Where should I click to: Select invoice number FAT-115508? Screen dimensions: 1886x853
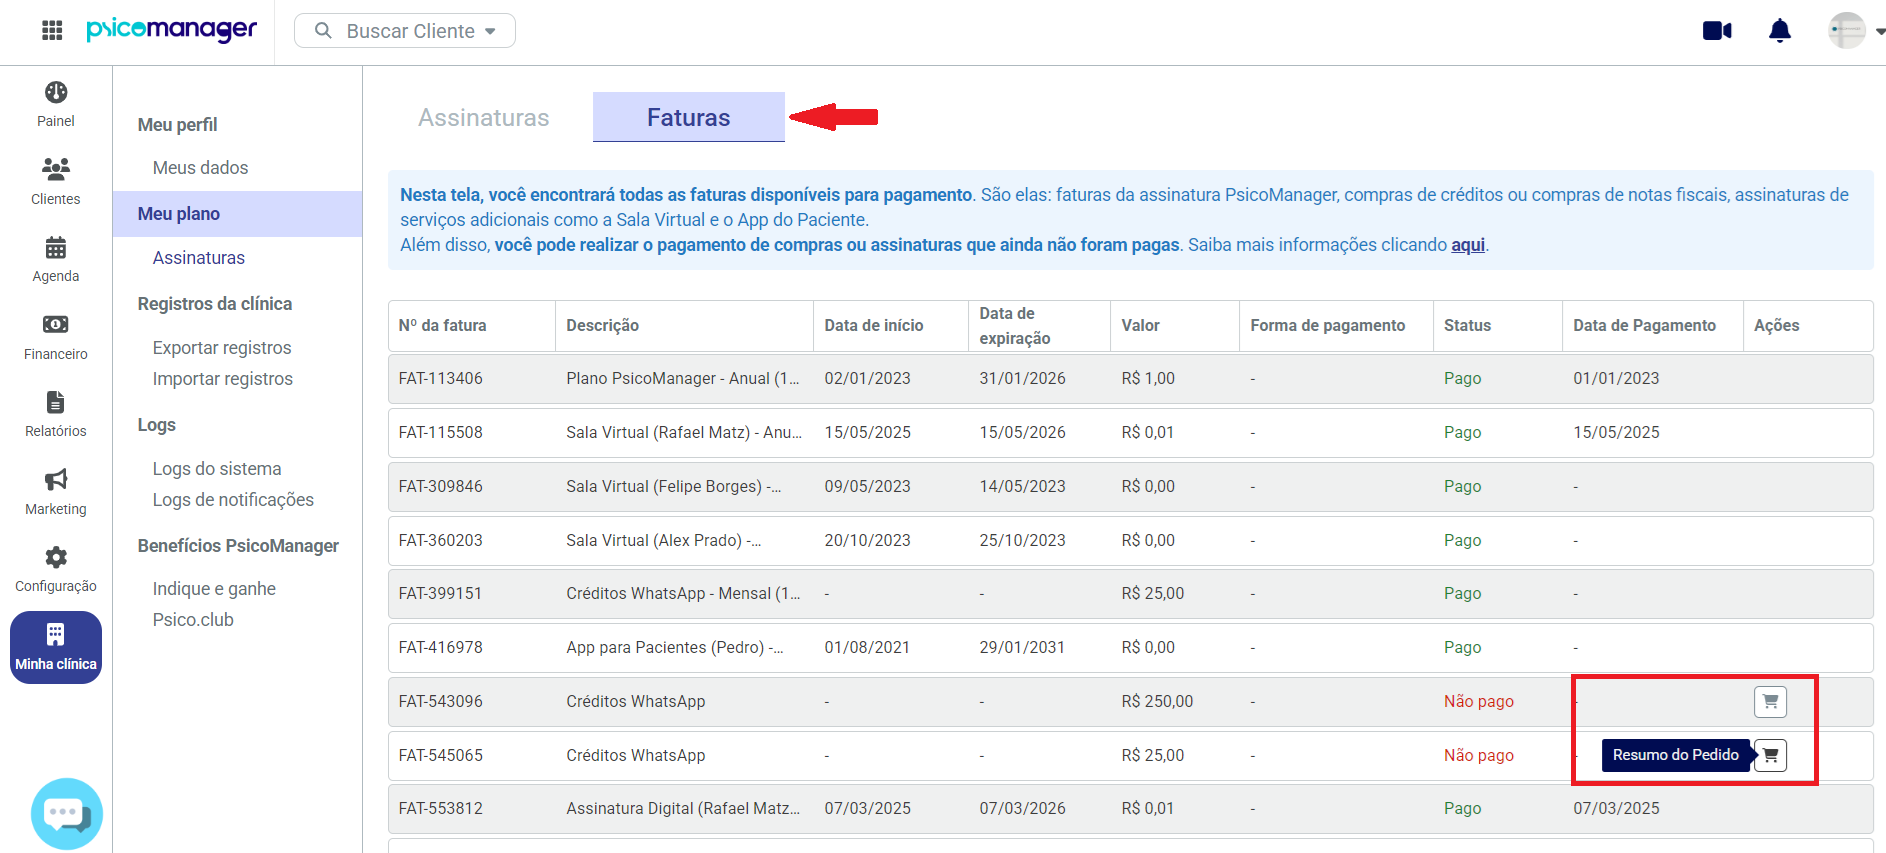click(x=440, y=433)
